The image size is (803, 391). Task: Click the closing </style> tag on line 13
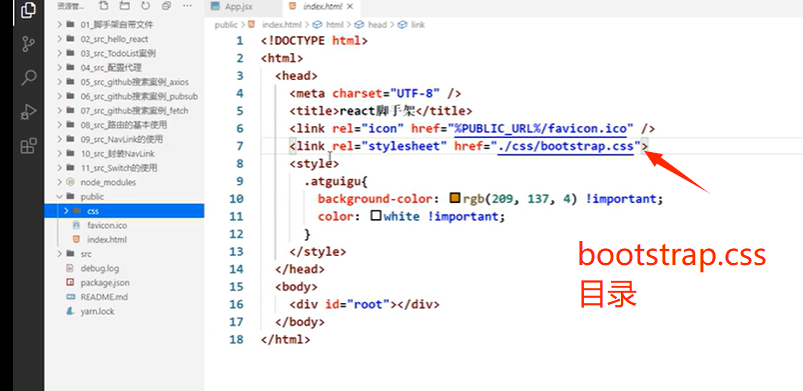coord(318,252)
